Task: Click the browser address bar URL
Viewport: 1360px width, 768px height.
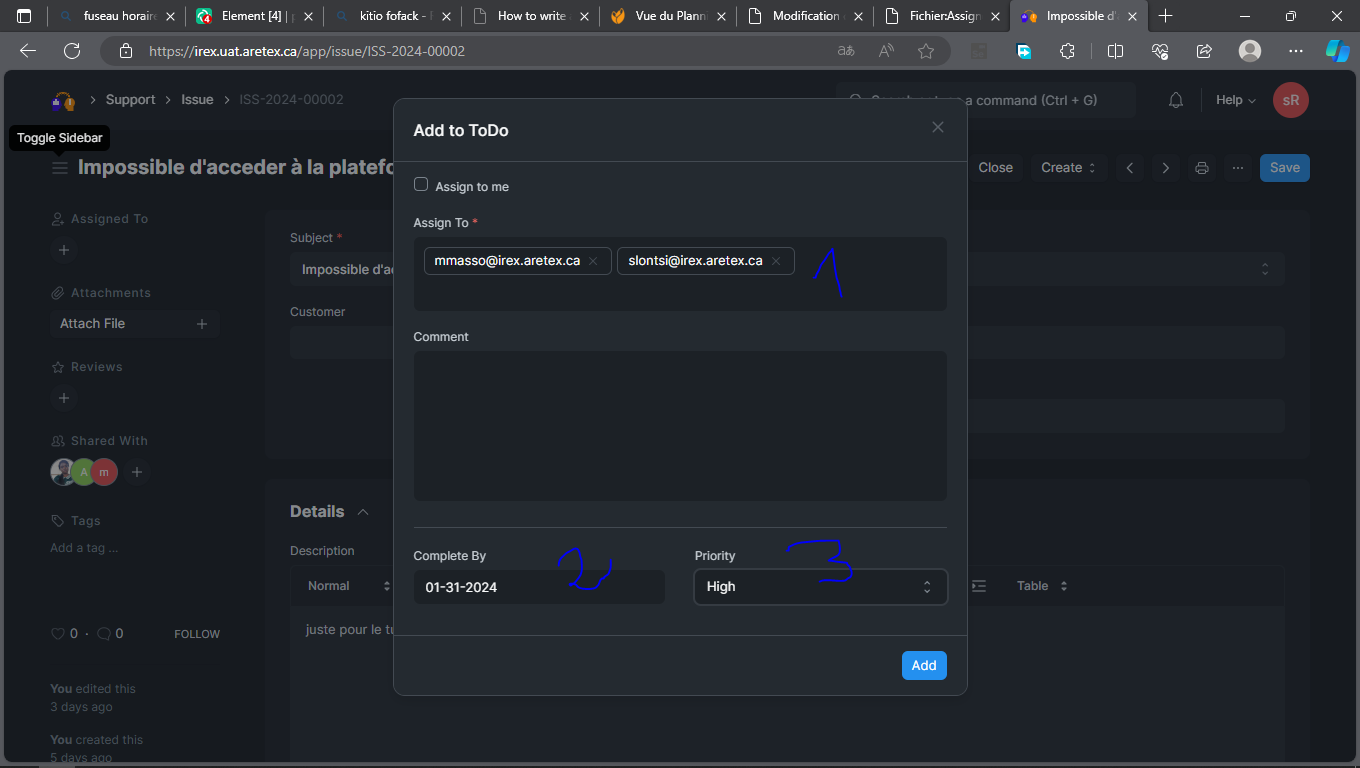Action: pyautogui.click(x=307, y=51)
